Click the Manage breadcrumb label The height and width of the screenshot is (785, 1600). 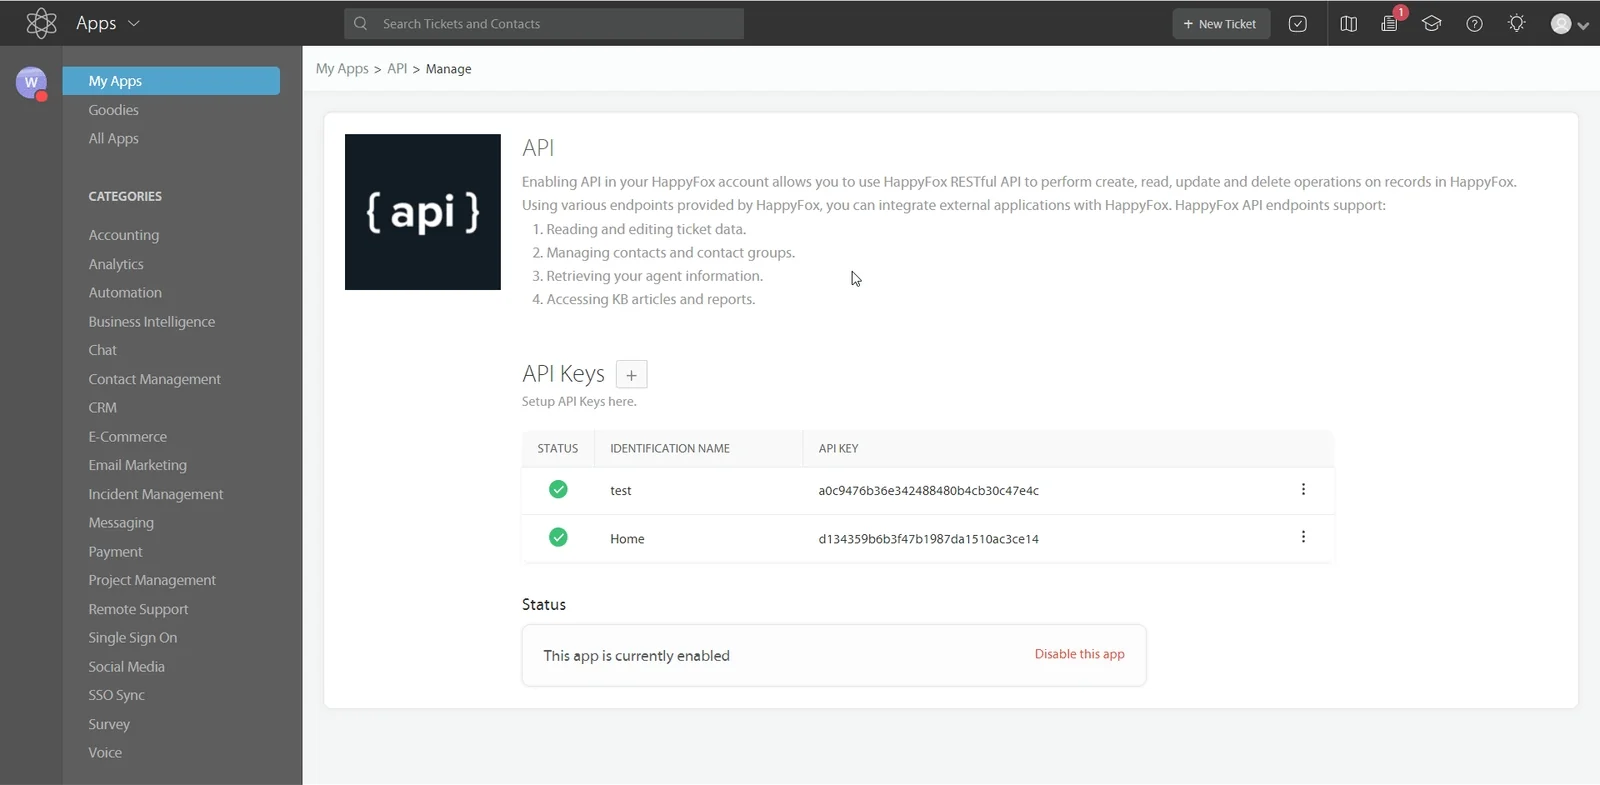[448, 69]
